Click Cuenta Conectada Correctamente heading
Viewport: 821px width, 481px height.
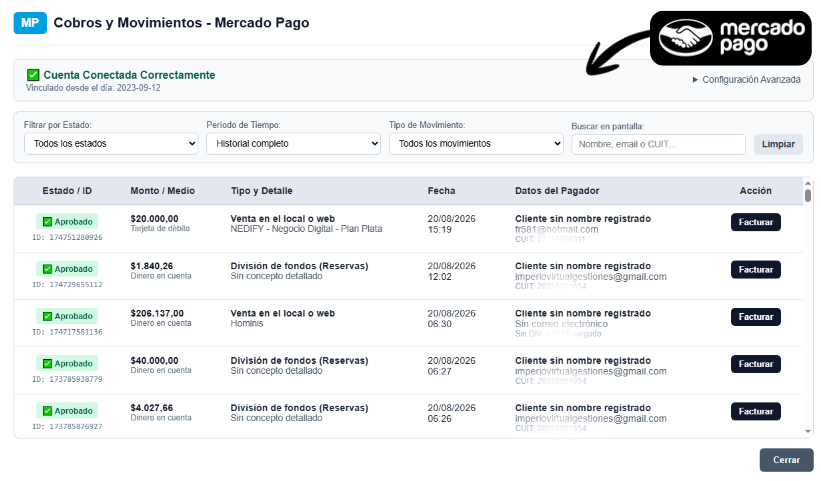(129, 75)
